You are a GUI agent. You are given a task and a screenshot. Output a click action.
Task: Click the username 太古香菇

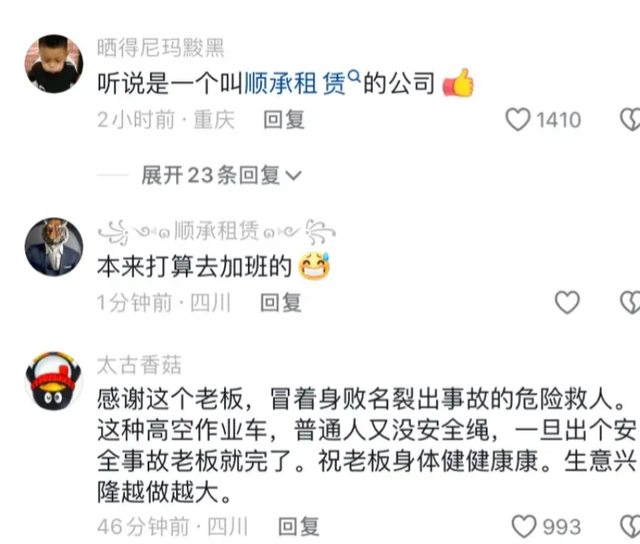pyautogui.click(x=139, y=365)
